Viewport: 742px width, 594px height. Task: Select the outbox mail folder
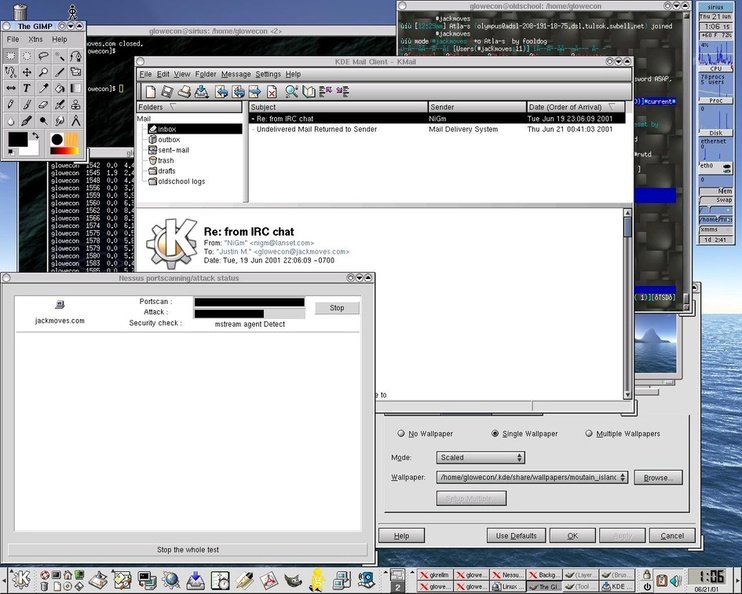click(x=168, y=140)
